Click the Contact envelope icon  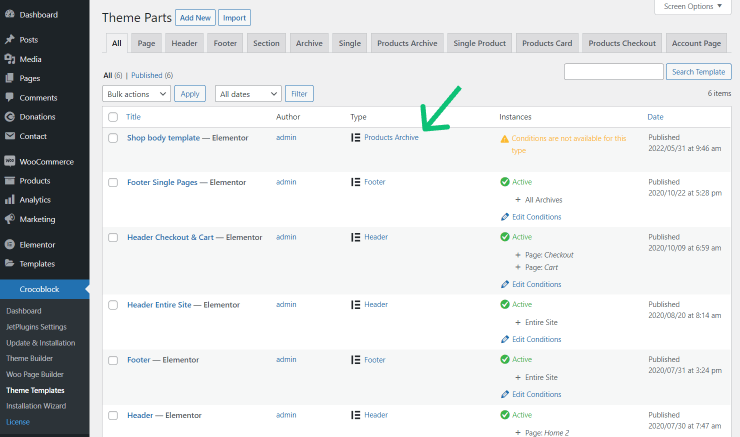point(9,136)
